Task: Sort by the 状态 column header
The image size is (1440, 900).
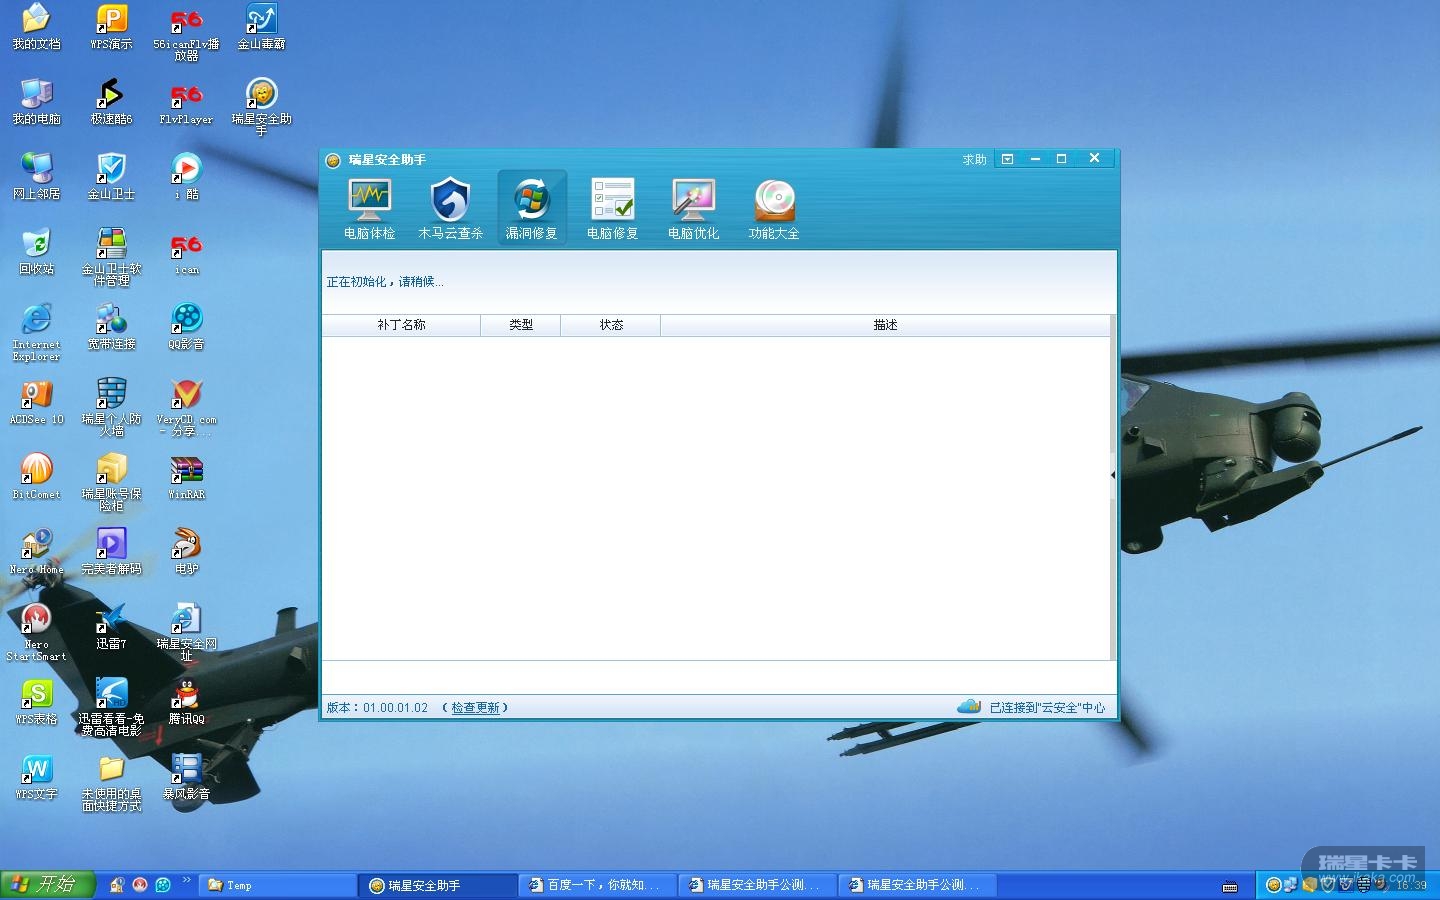Action: (x=611, y=325)
